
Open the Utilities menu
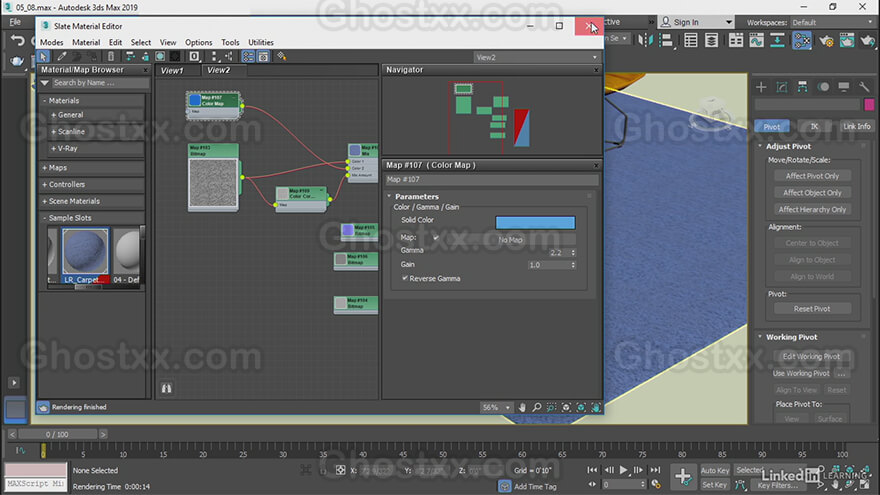tap(261, 42)
